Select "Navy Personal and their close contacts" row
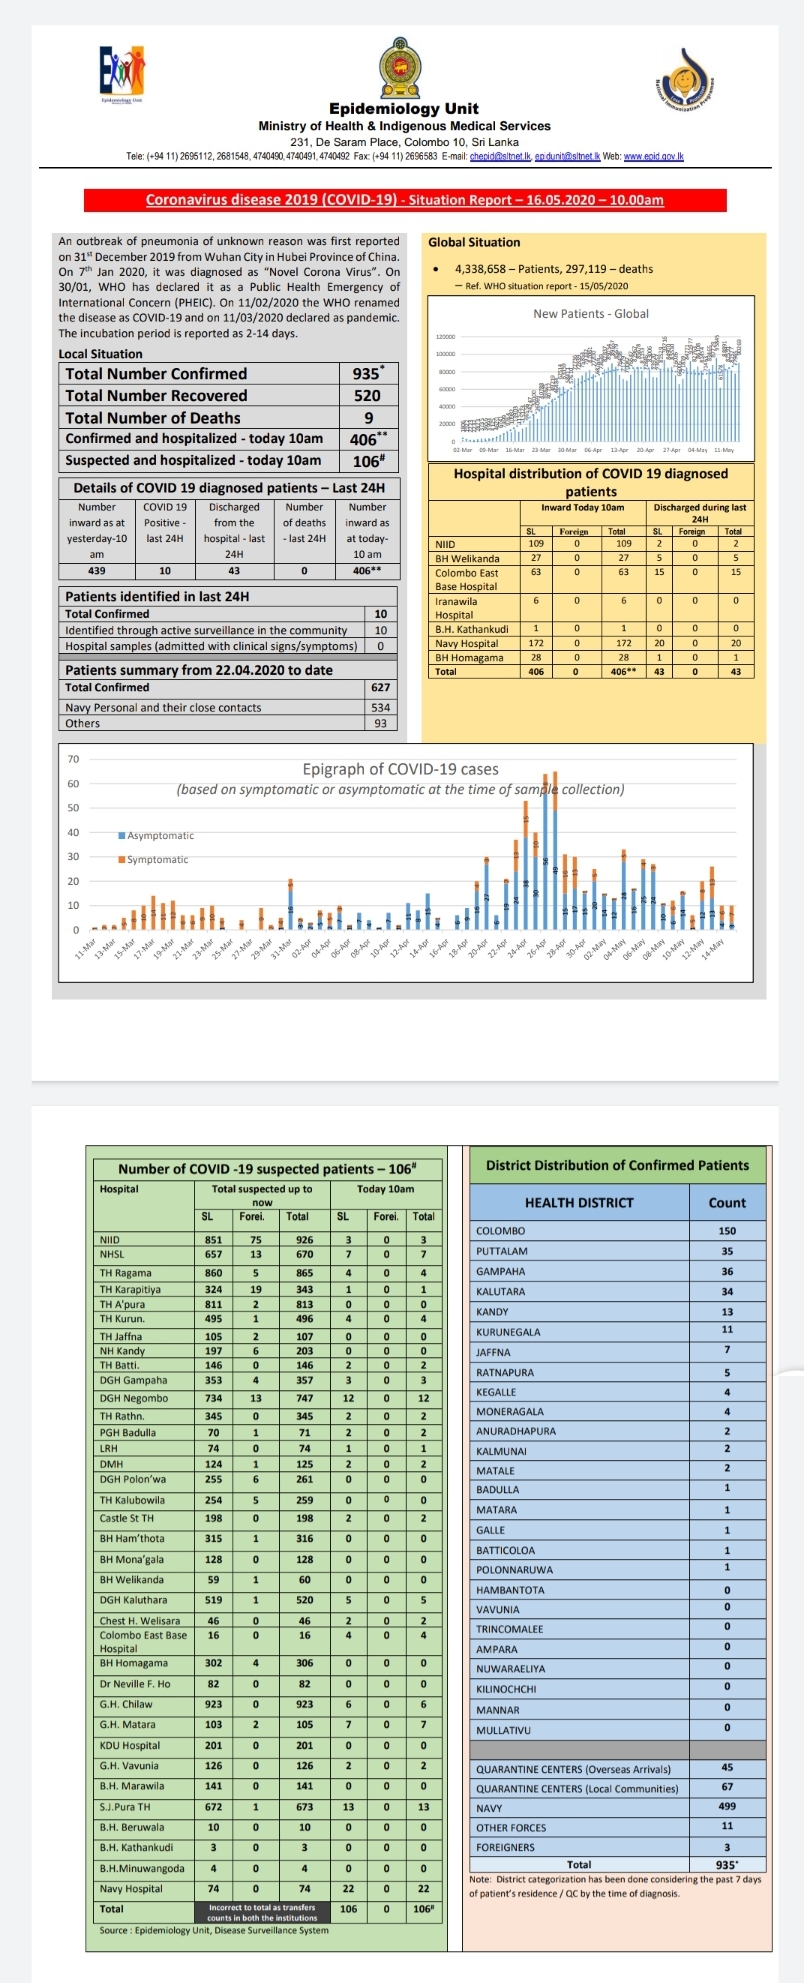Screen dimensions: 804x1983 [x=229, y=708]
